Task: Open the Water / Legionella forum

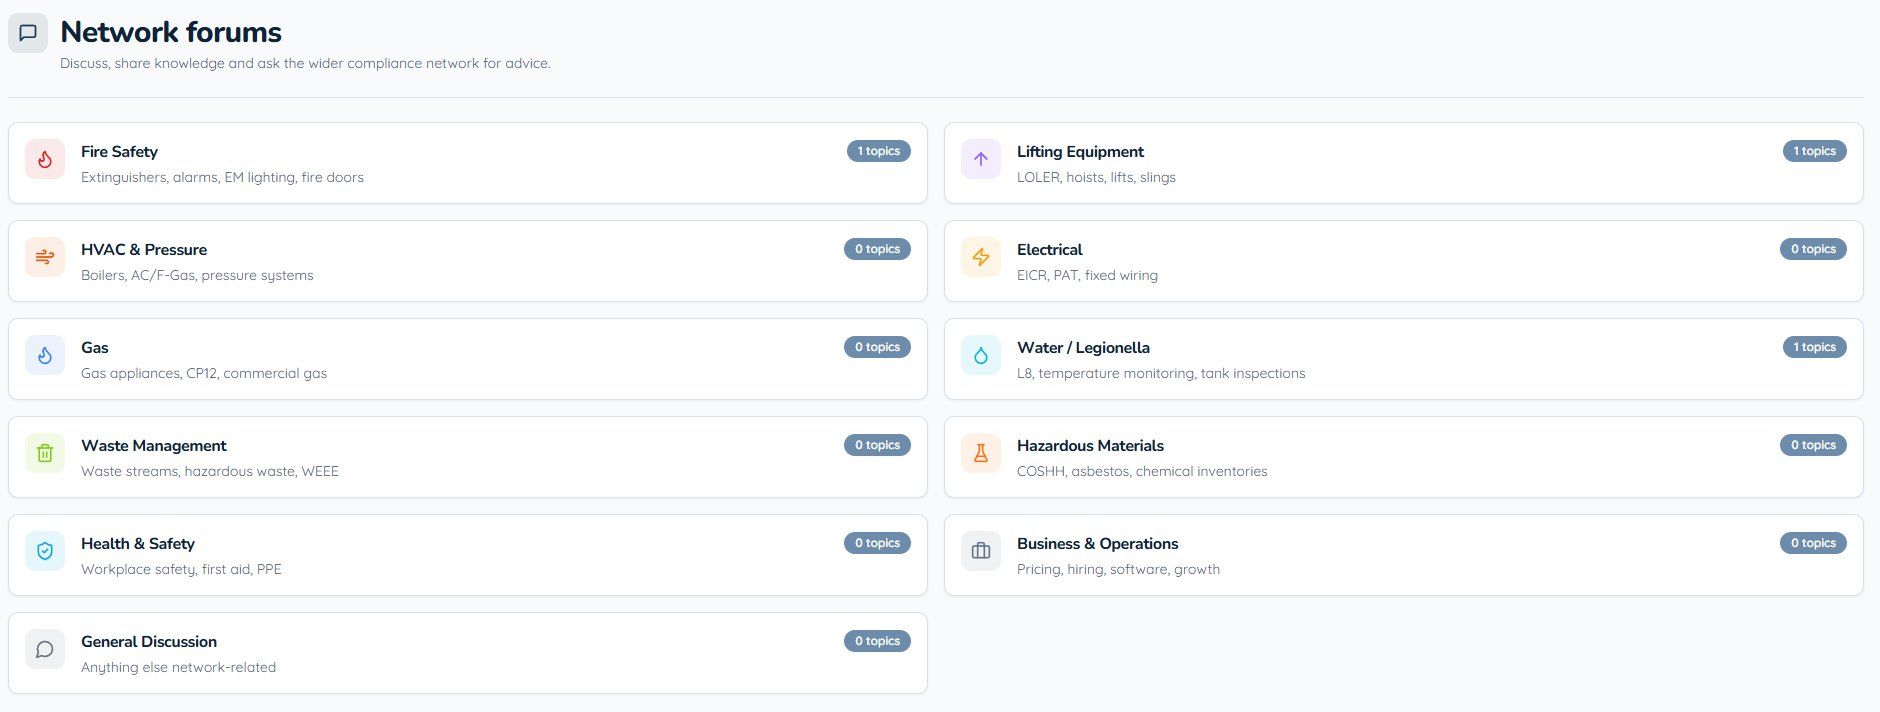Action: [x=1404, y=359]
